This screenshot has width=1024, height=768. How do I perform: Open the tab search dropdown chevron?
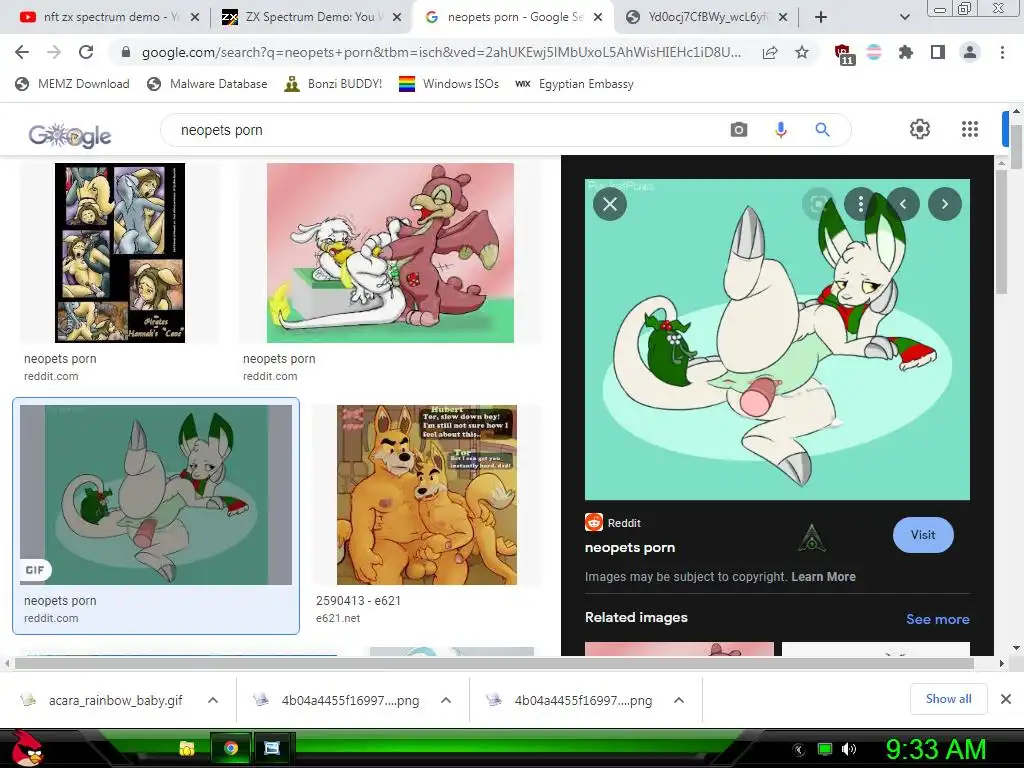click(904, 18)
